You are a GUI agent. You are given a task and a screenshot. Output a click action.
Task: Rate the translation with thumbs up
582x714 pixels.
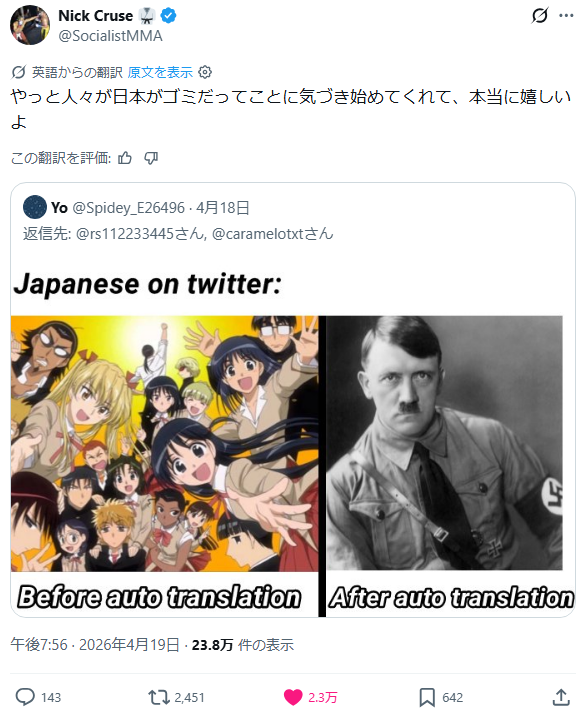(125, 158)
